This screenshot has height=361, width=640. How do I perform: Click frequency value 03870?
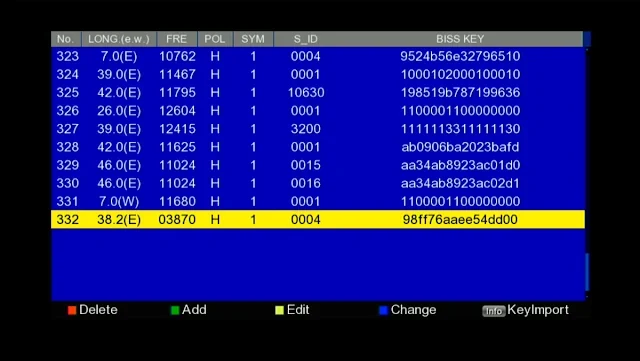tap(177, 219)
